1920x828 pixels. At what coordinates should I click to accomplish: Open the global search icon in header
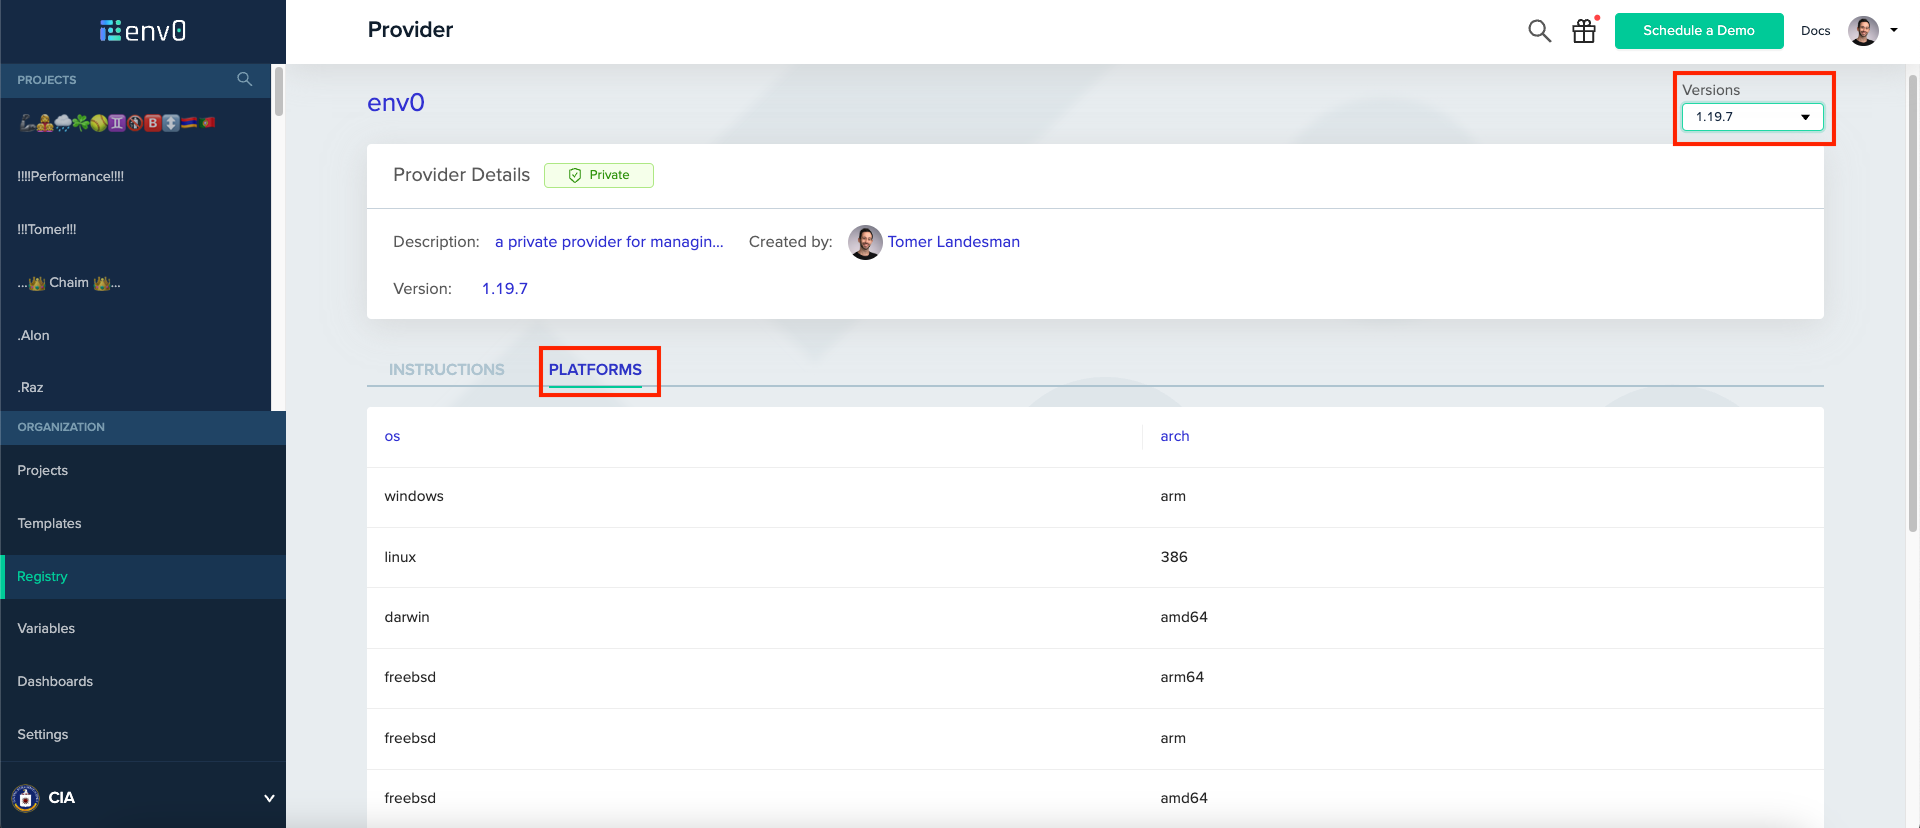tap(1540, 31)
